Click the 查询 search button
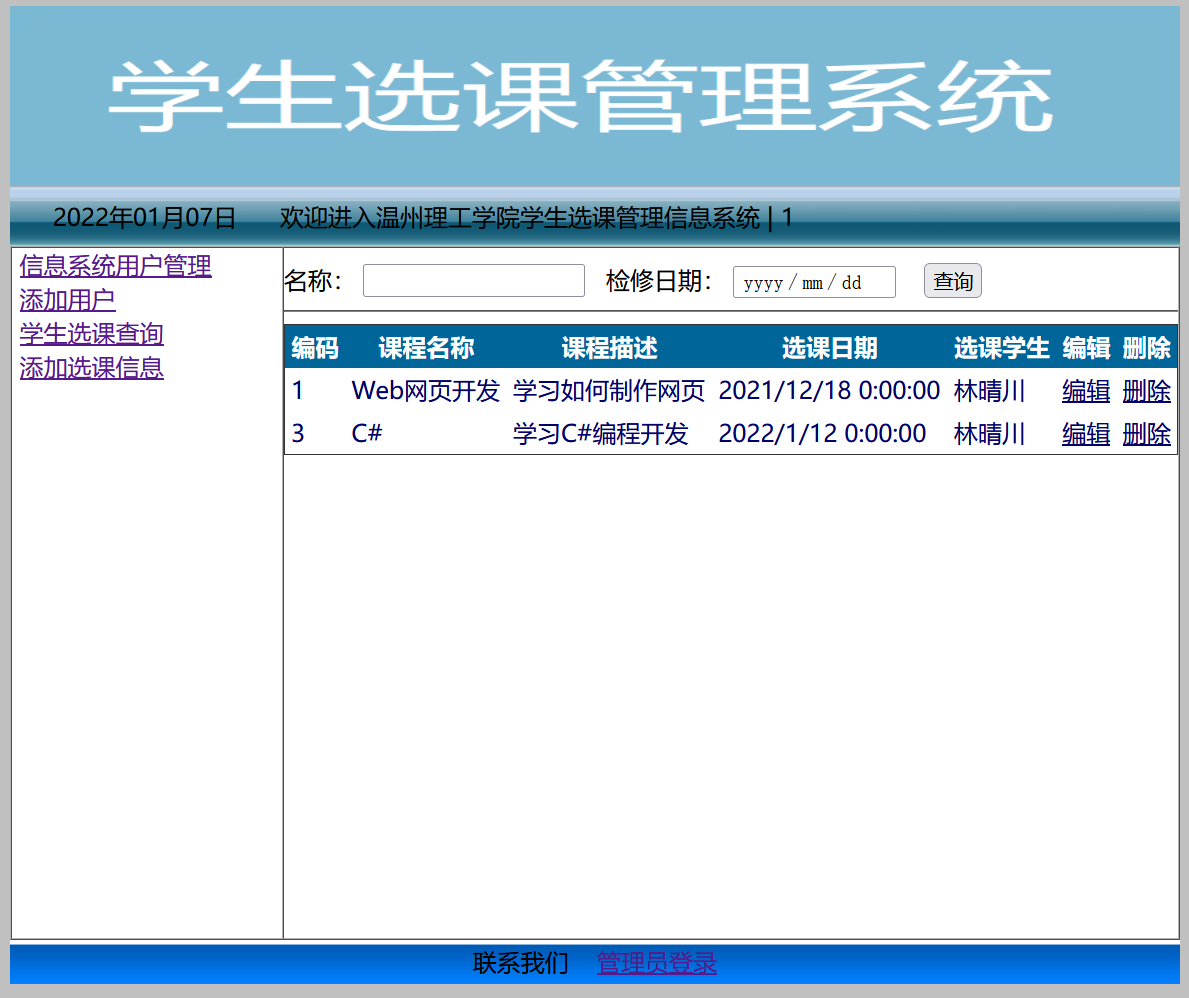Viewport: 1189px width, 998px height. pos(952,281)
